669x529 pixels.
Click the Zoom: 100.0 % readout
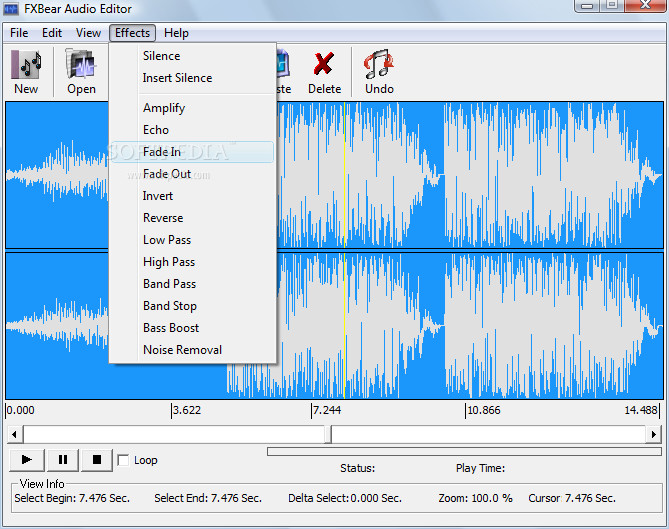click(475, 498)
